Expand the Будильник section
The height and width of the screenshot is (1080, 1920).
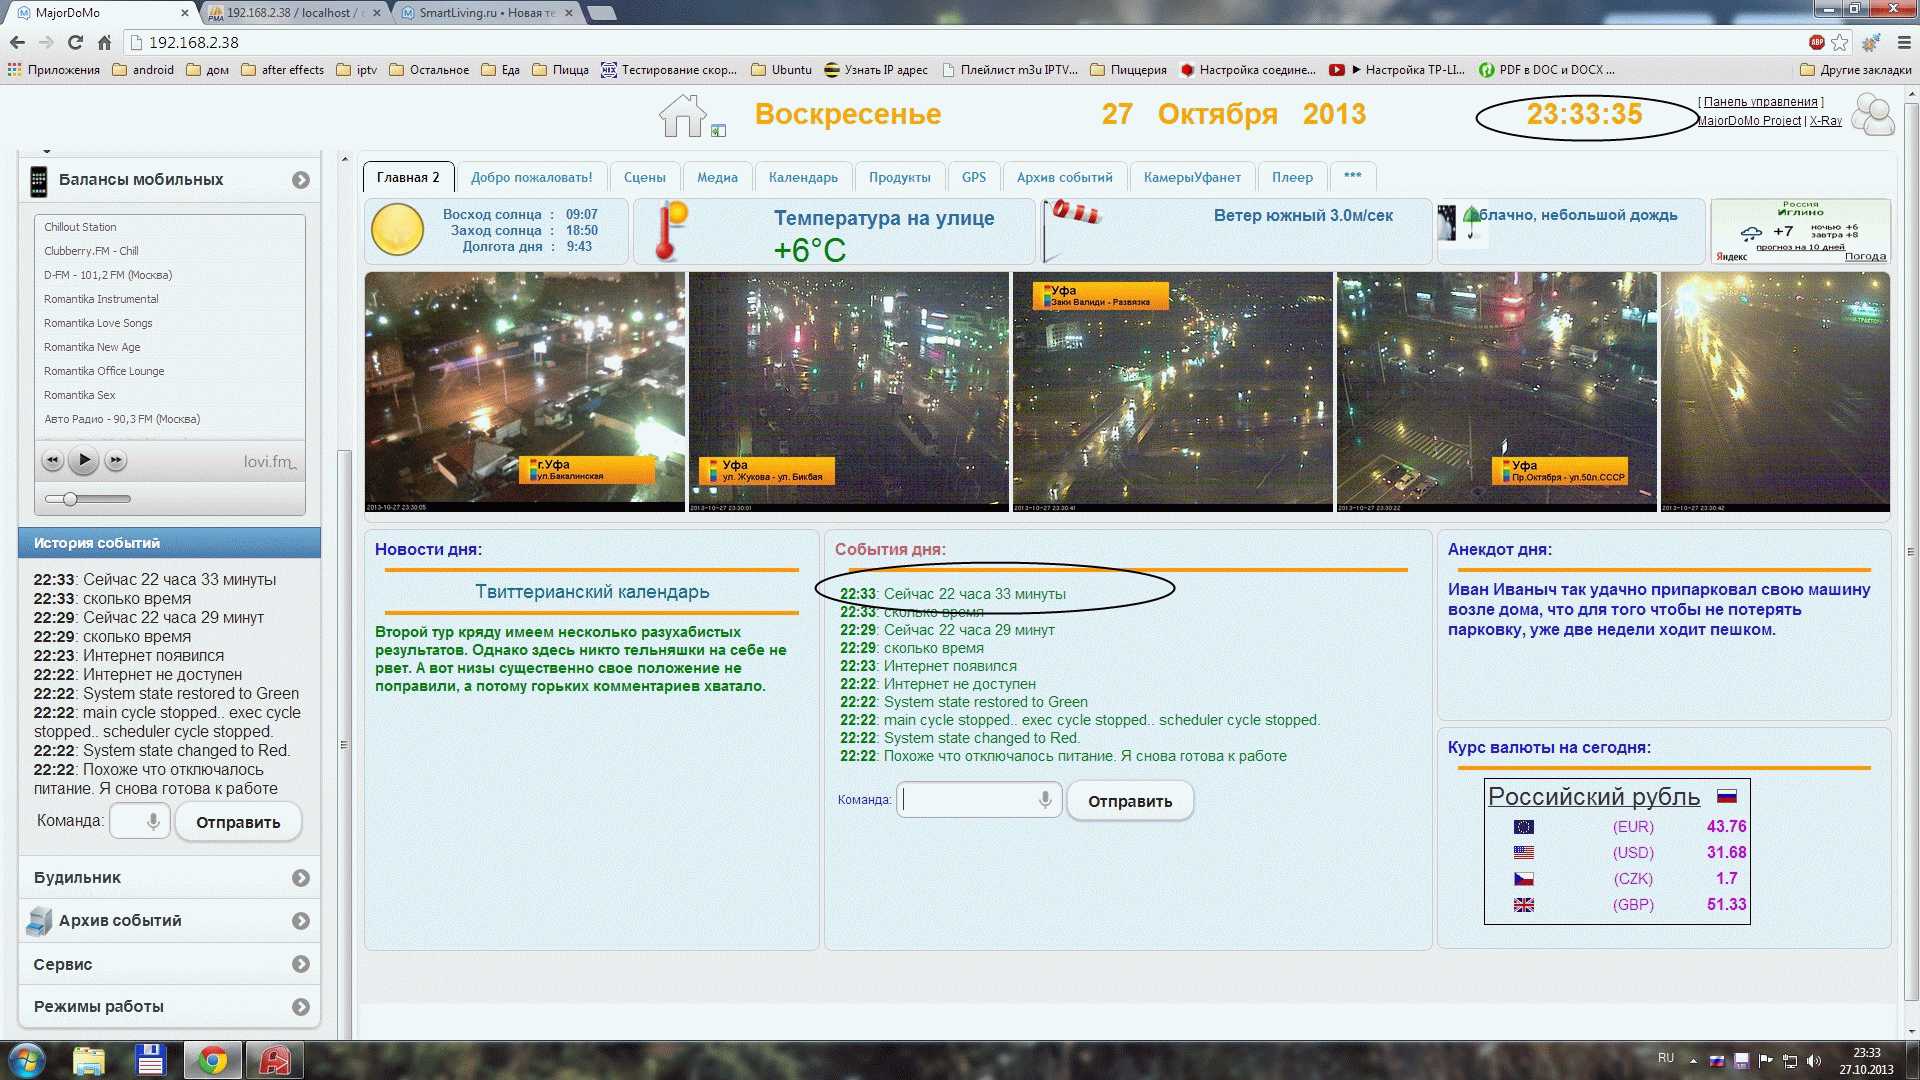301,878
